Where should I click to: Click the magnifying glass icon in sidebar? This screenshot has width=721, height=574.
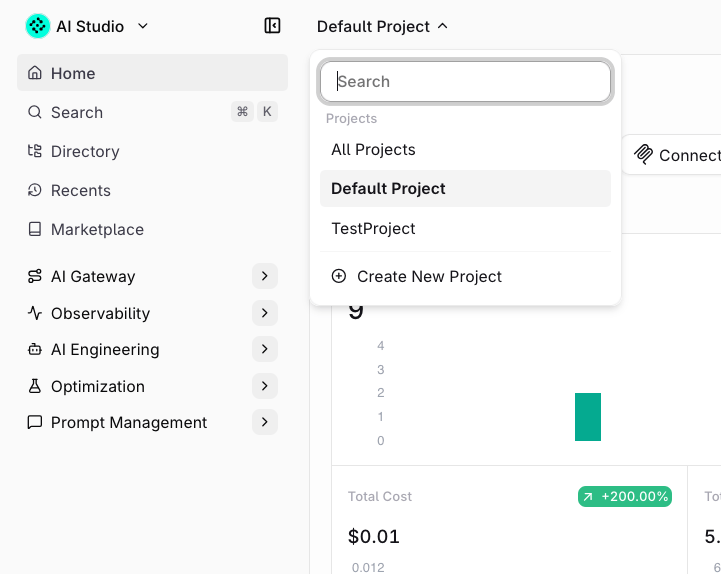pyautogui.click(x=34, y=112)
